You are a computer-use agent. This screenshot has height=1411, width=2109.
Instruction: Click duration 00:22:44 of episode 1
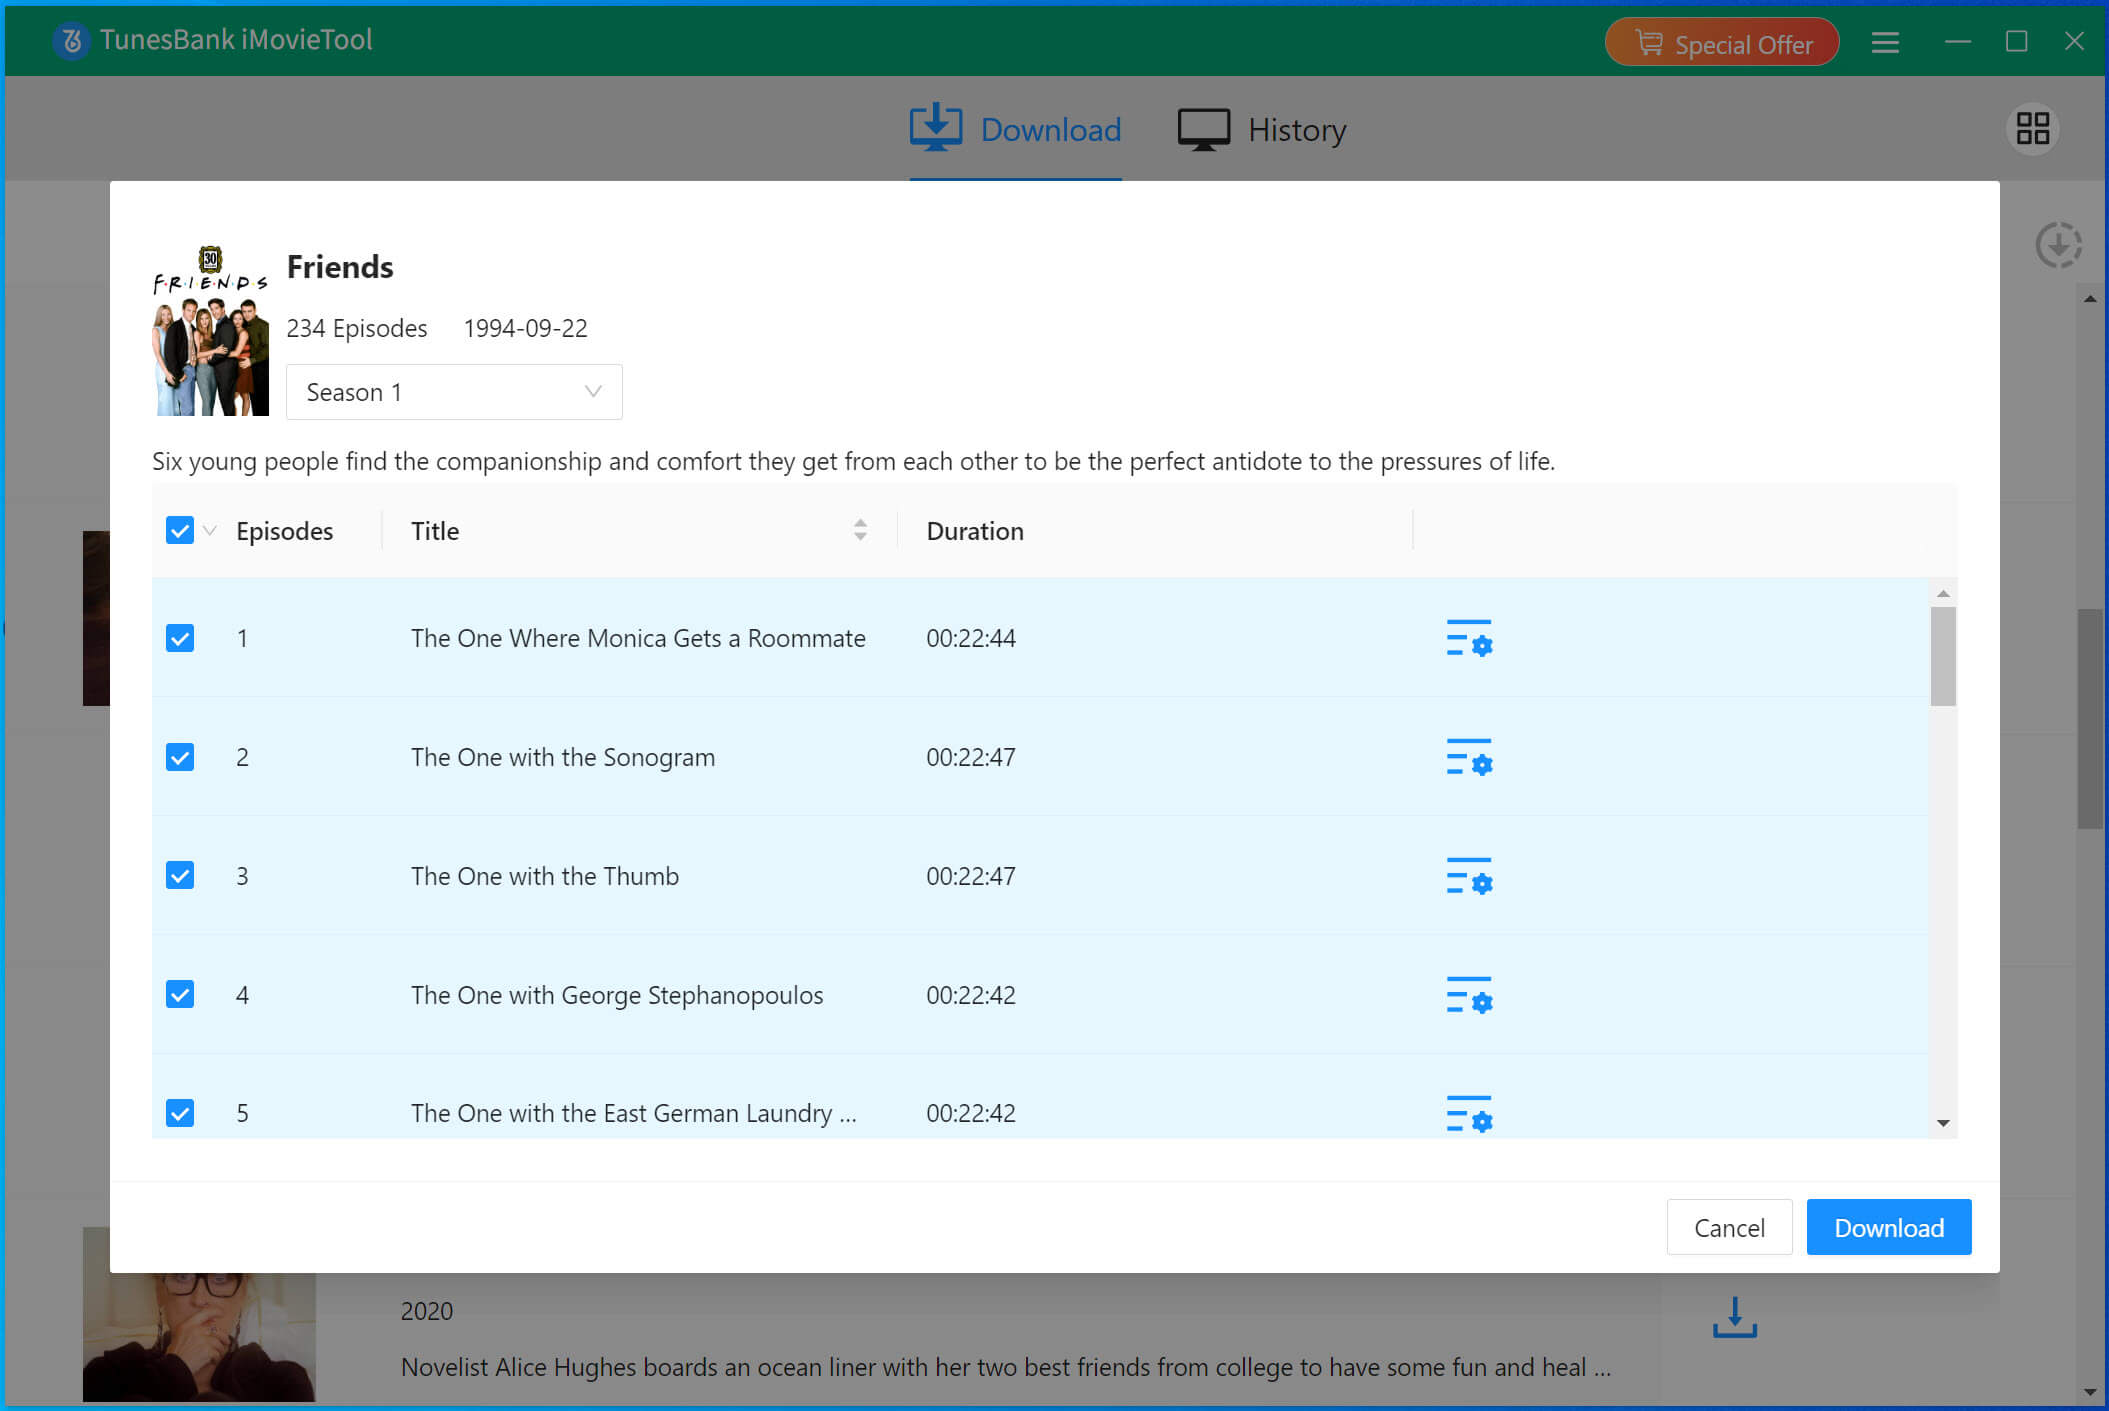pyautogui.click(x=971, y=638)
